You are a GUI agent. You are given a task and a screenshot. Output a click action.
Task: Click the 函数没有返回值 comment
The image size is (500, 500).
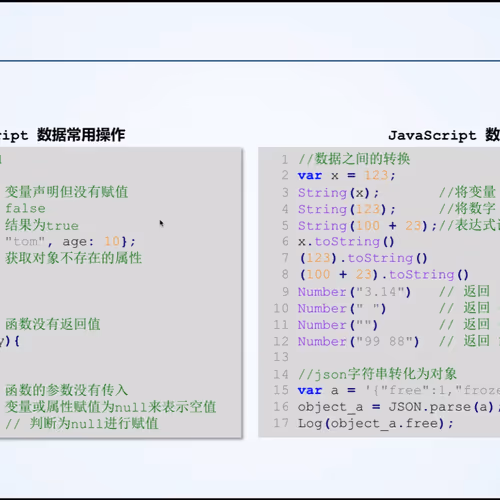point(53,324)
